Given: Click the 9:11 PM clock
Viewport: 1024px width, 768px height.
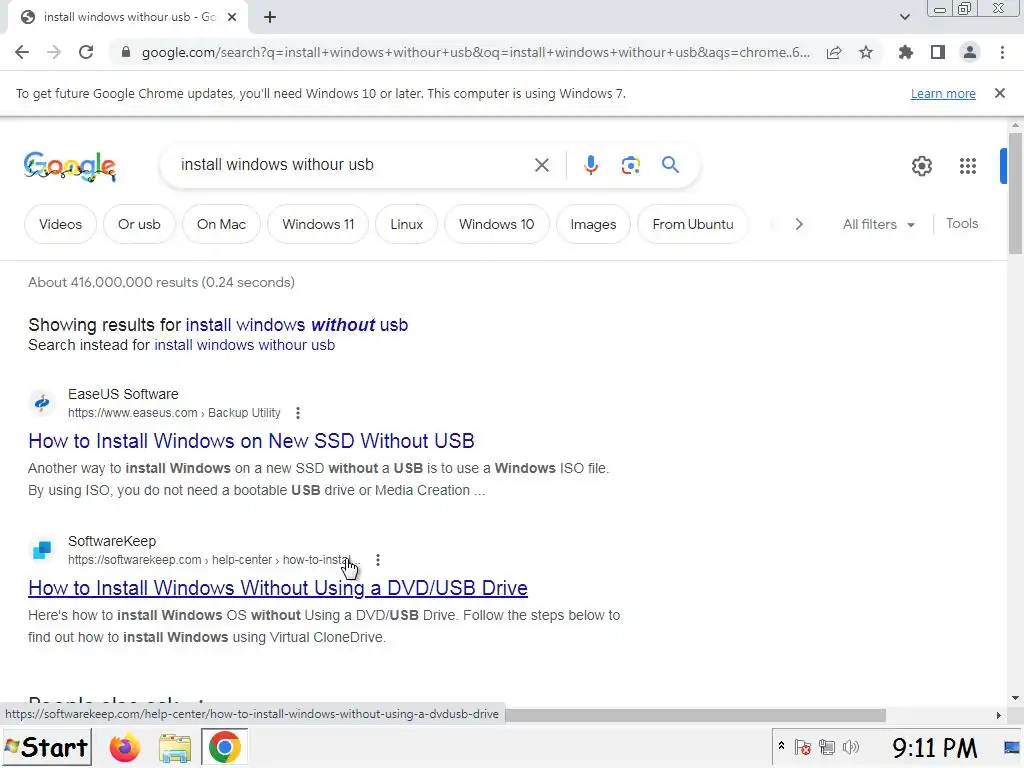Looking at the screenshot, I should click(x=935, y=748).
